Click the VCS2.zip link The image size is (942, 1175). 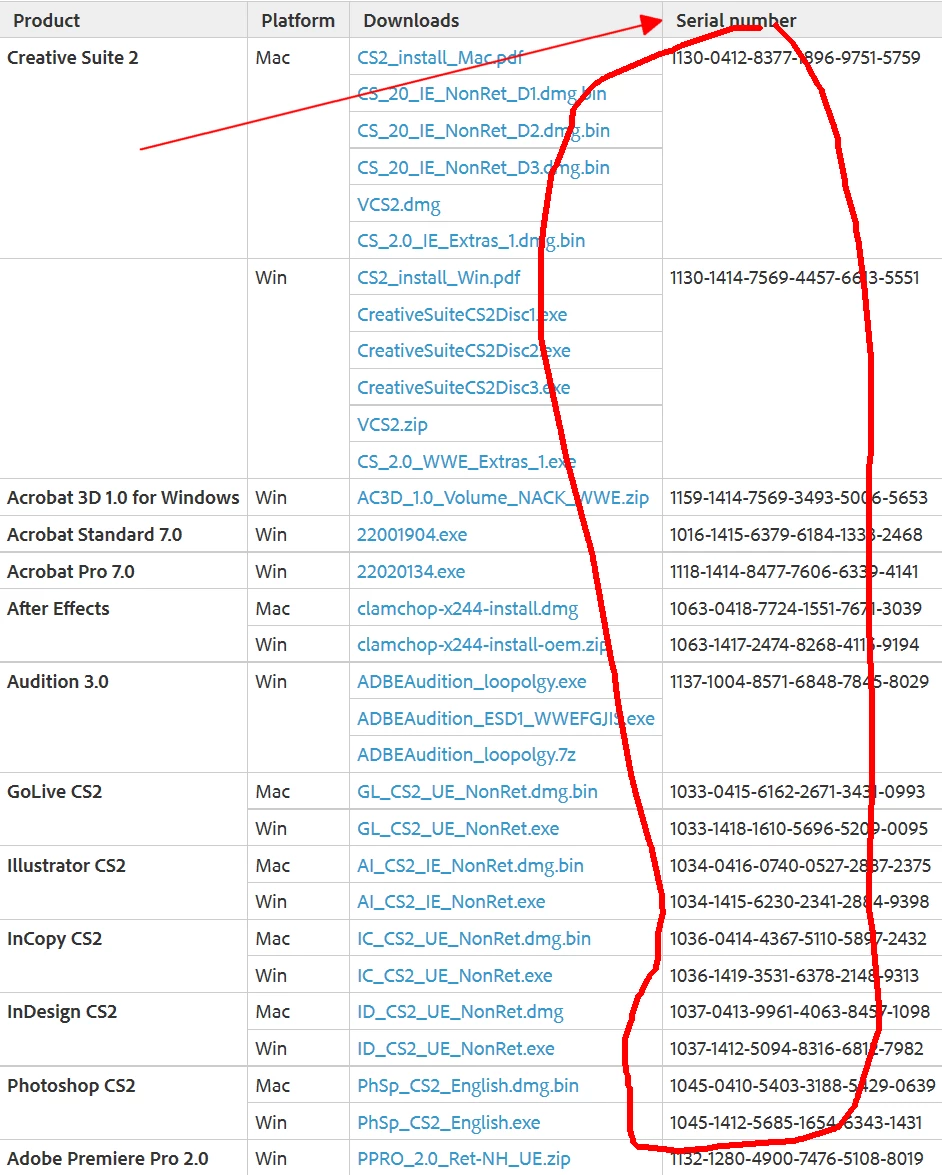point(393,425)
